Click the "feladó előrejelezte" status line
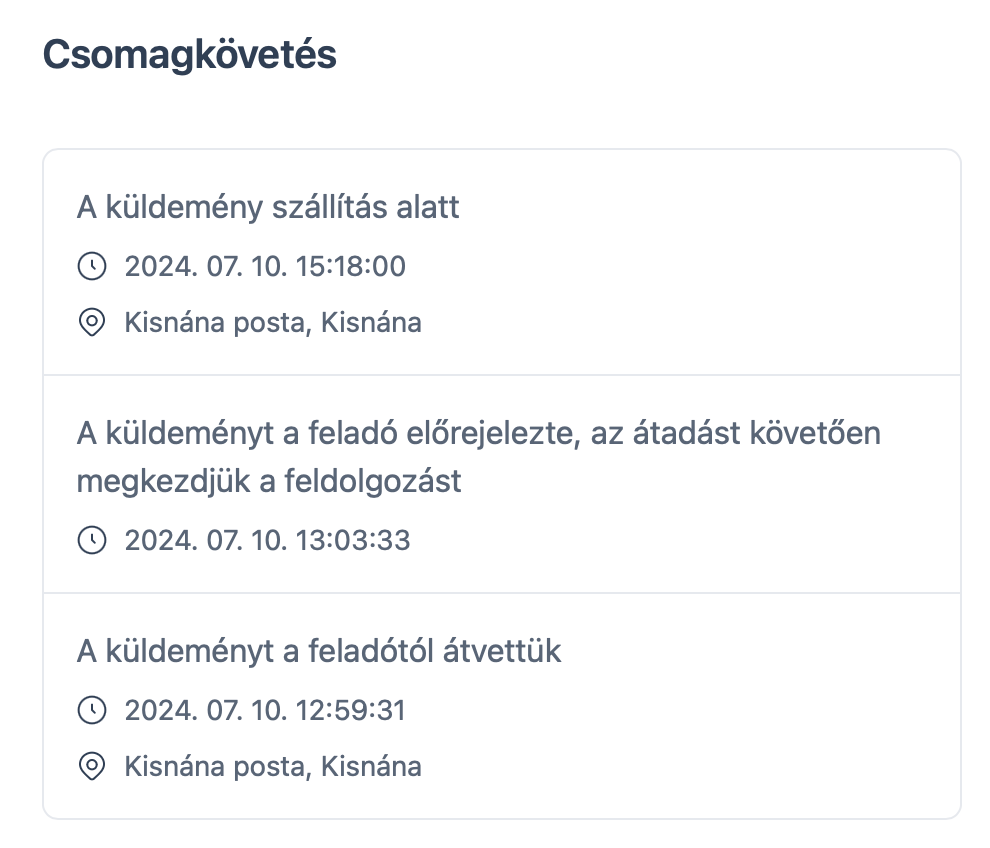Viewport: 990px width, 848px height. 478,433
